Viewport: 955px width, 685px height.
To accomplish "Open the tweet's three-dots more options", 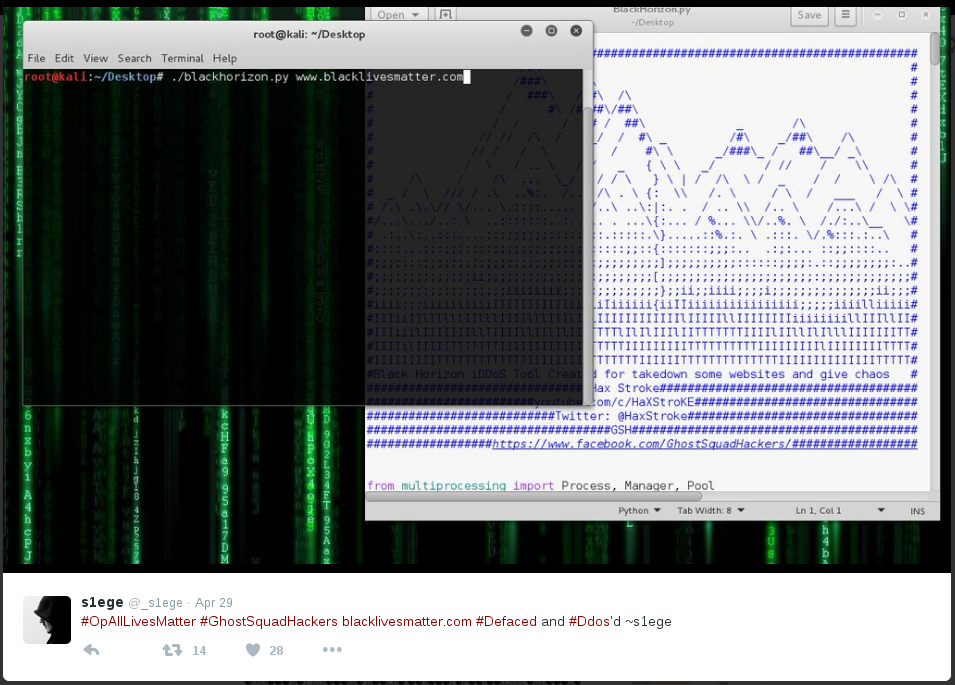I will coord(332,650).
